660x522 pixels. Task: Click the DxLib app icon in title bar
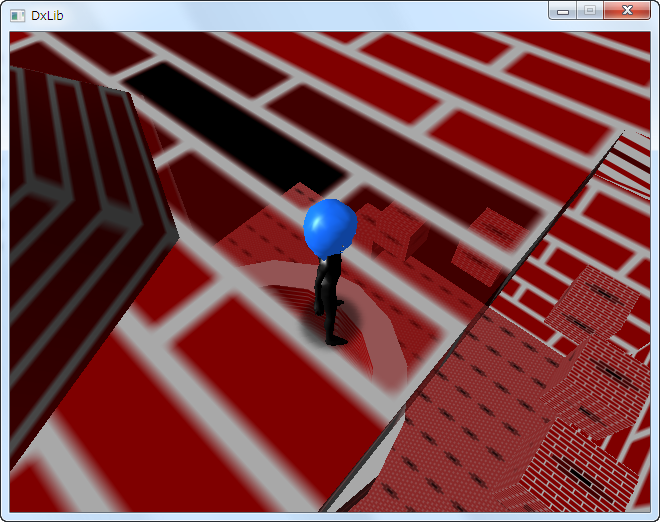click(x=17, y=15)
